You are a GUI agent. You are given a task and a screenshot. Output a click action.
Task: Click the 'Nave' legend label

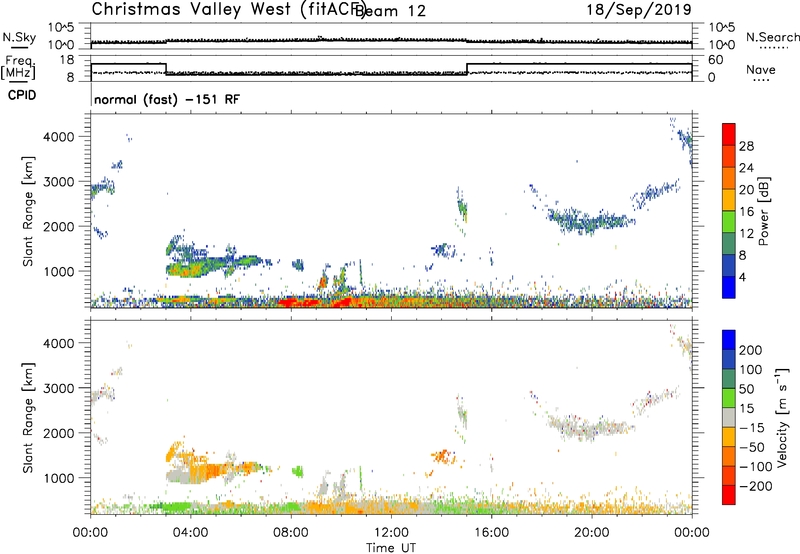pos(760,69)
